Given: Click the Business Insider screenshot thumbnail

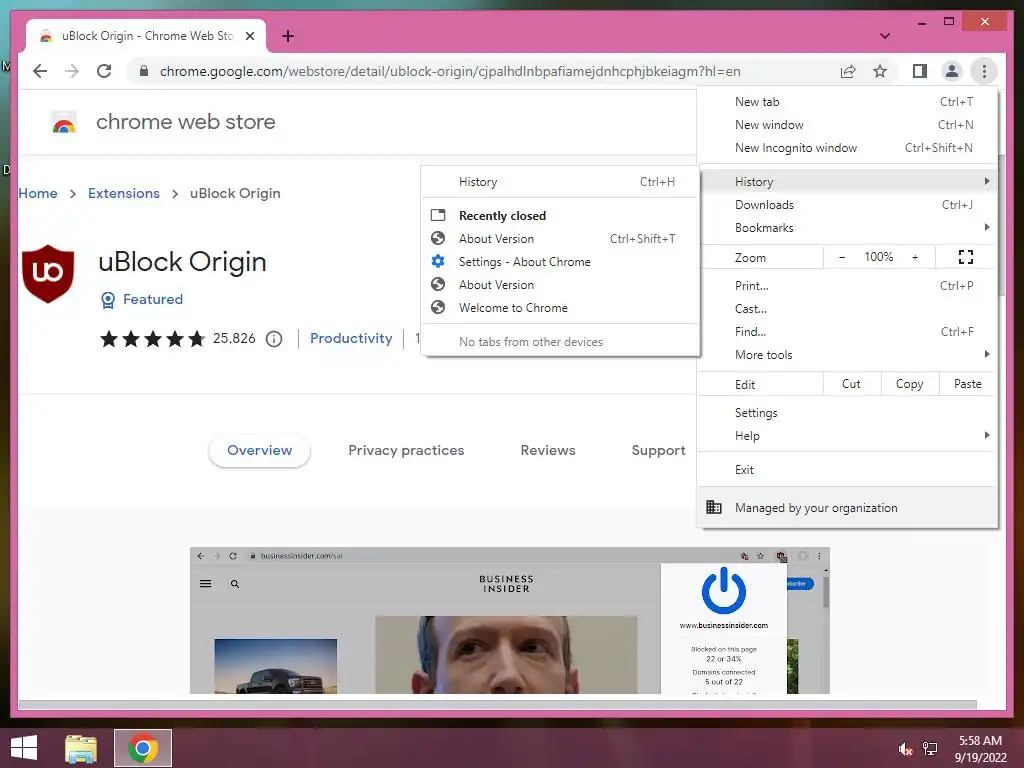Looking at the screenshot, I should click(x=509, y=620).
